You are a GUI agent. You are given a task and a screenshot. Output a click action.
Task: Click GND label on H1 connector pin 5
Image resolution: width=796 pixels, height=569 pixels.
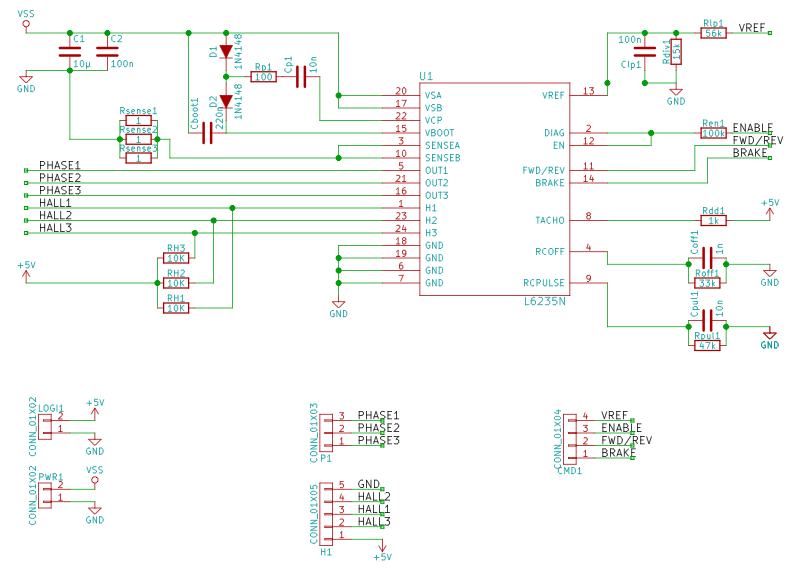tap(369, 484)
